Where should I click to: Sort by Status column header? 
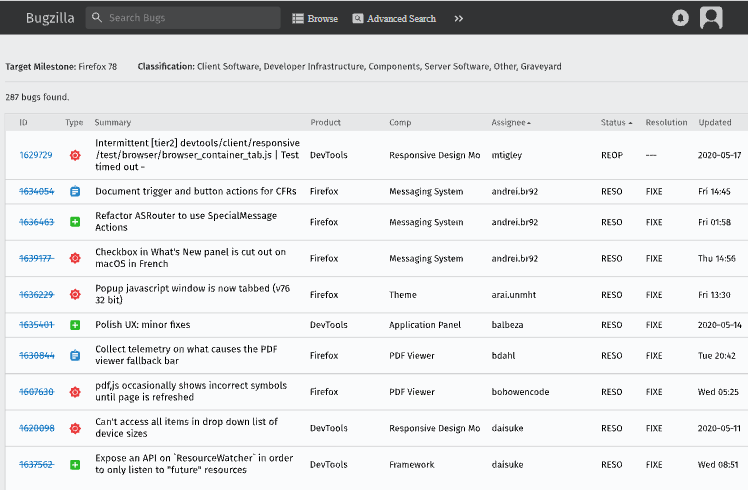[616, 122]
